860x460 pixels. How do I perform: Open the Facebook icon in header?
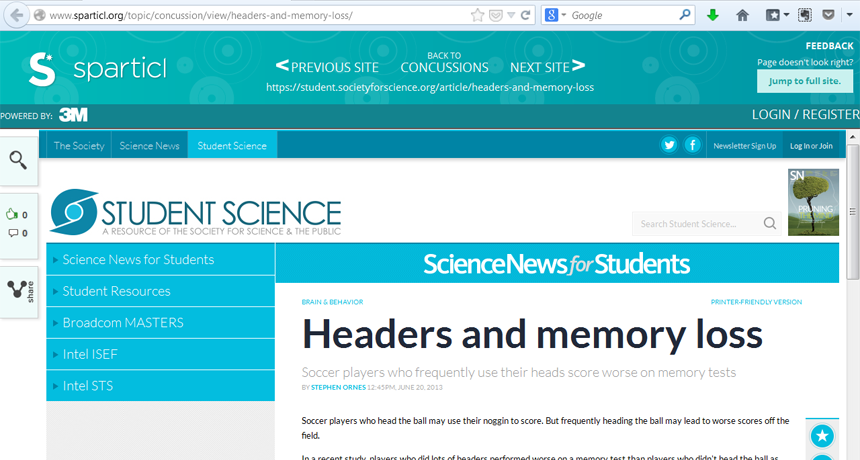pyautogui.click(x=692, y=145)
